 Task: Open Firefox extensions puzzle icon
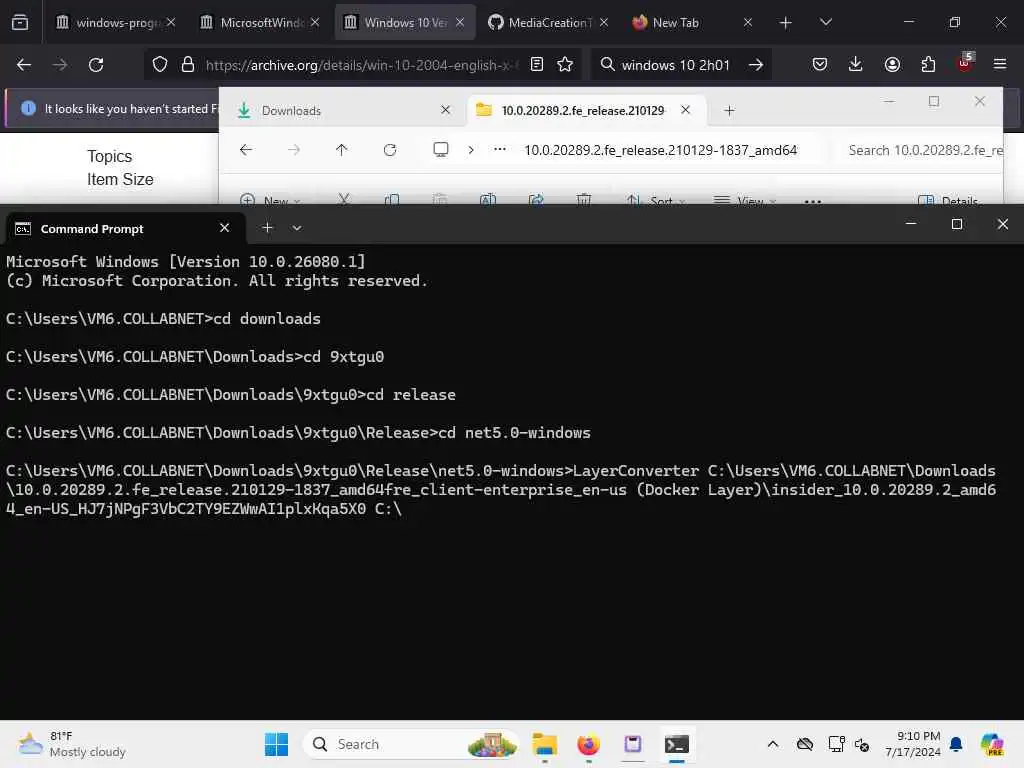click(928, 65)
